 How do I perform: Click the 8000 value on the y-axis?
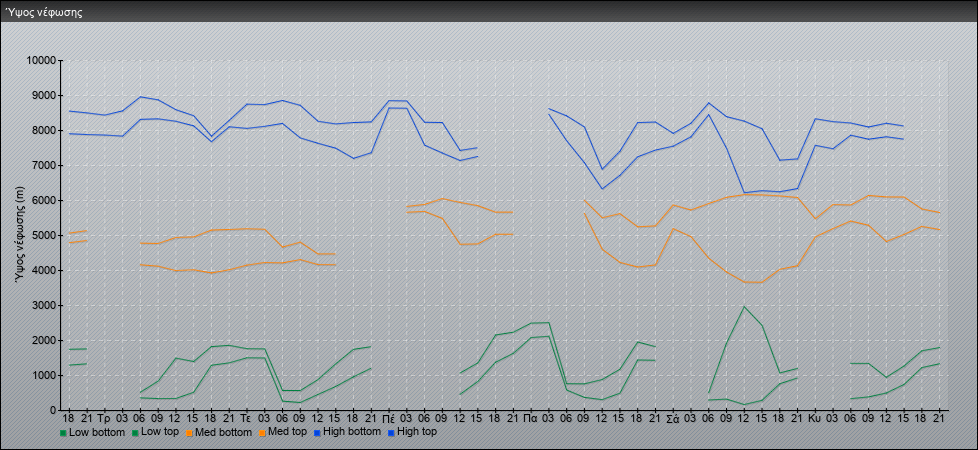pos(44,130)
